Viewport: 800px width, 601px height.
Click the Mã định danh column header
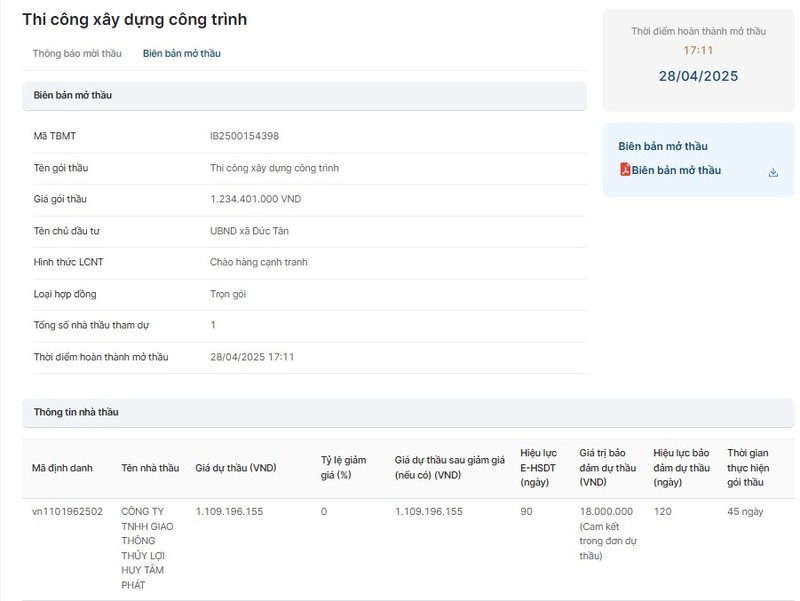tap(62, 468)
